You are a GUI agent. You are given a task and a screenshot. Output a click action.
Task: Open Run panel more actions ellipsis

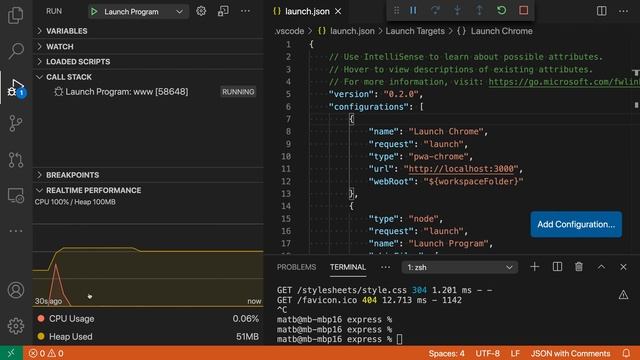pos(245,11)
